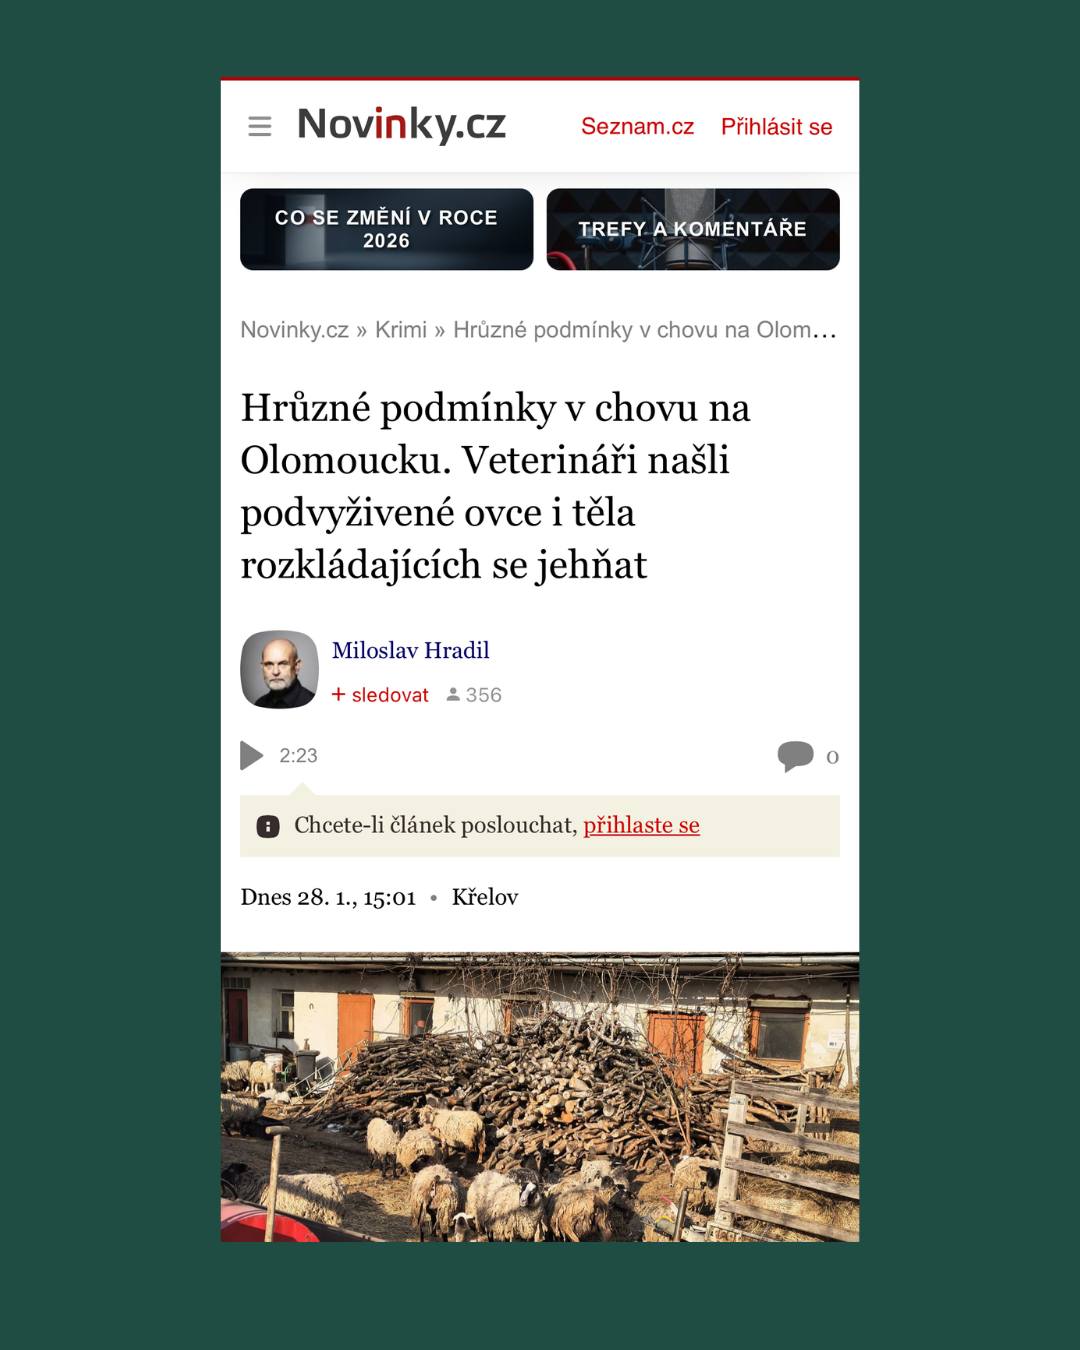Click the 2:23 audio duration control
This screenshot has width=1080, height=1350.
[x=297, y=755]
